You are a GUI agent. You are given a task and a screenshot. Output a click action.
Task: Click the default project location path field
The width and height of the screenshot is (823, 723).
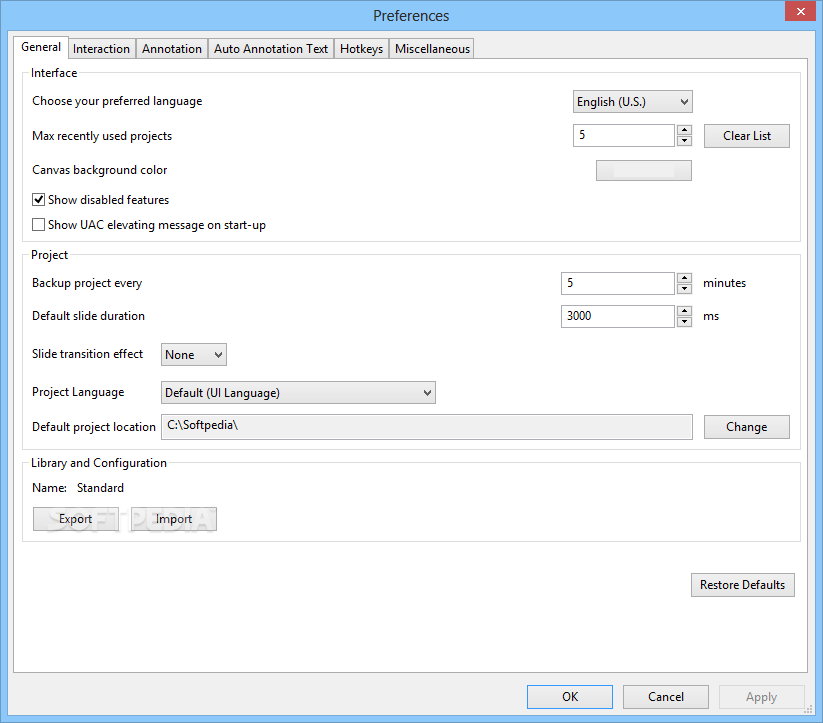point(427,426)
